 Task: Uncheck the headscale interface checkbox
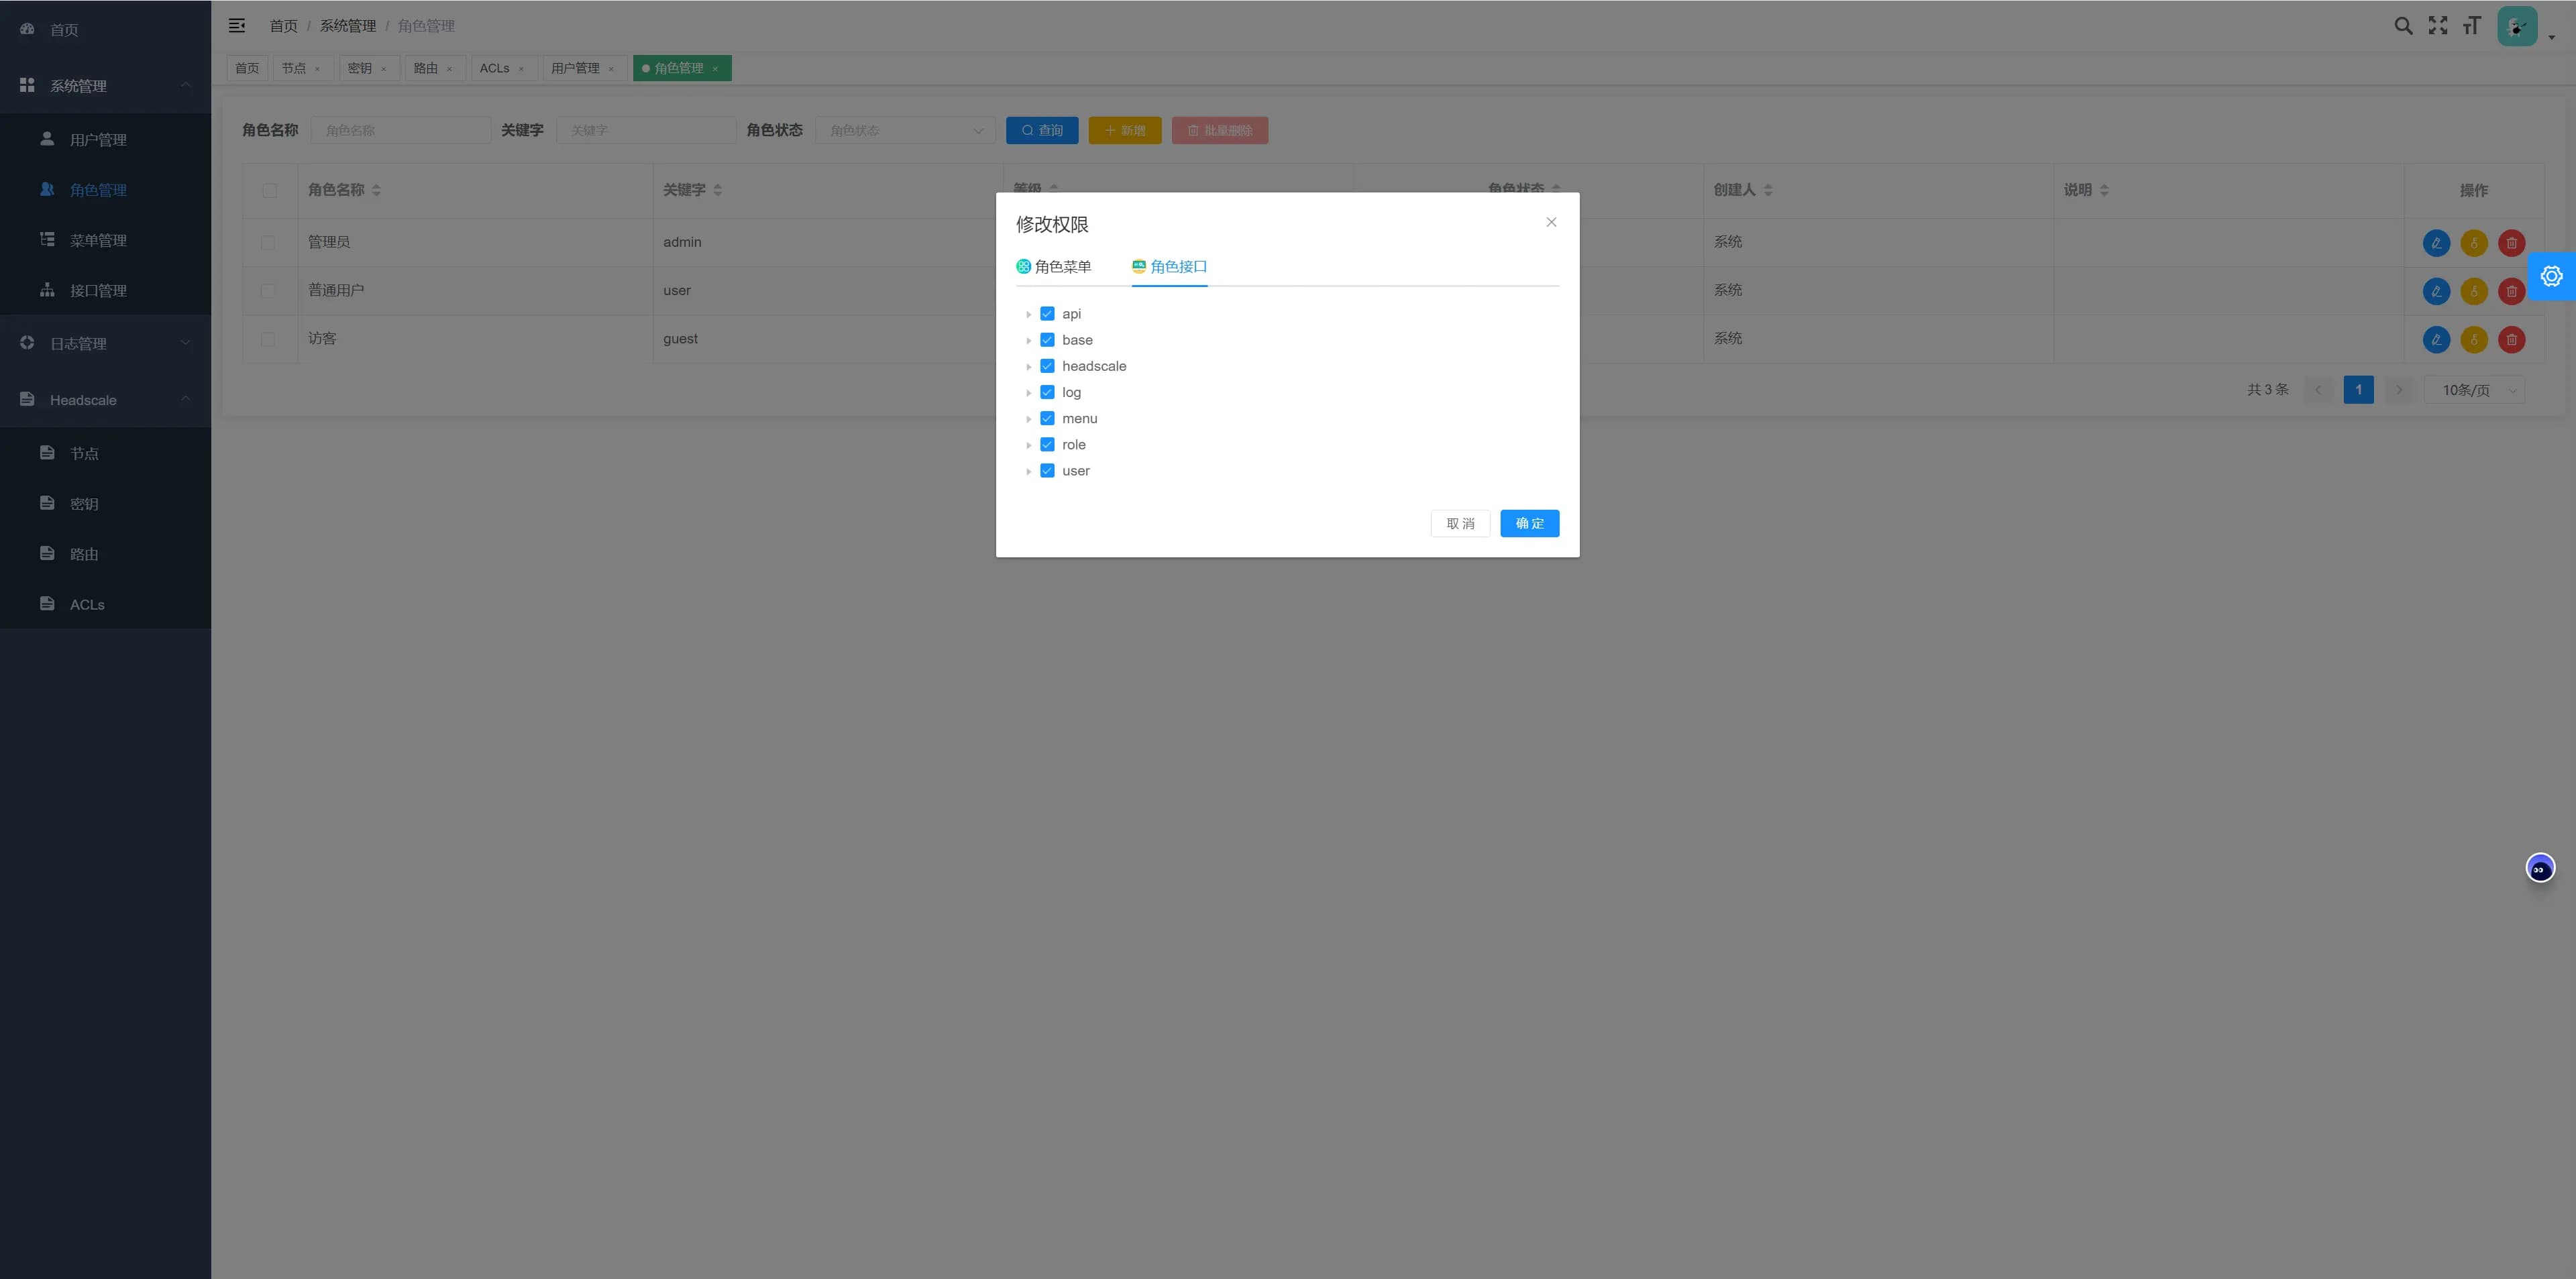coord(1047,366)
